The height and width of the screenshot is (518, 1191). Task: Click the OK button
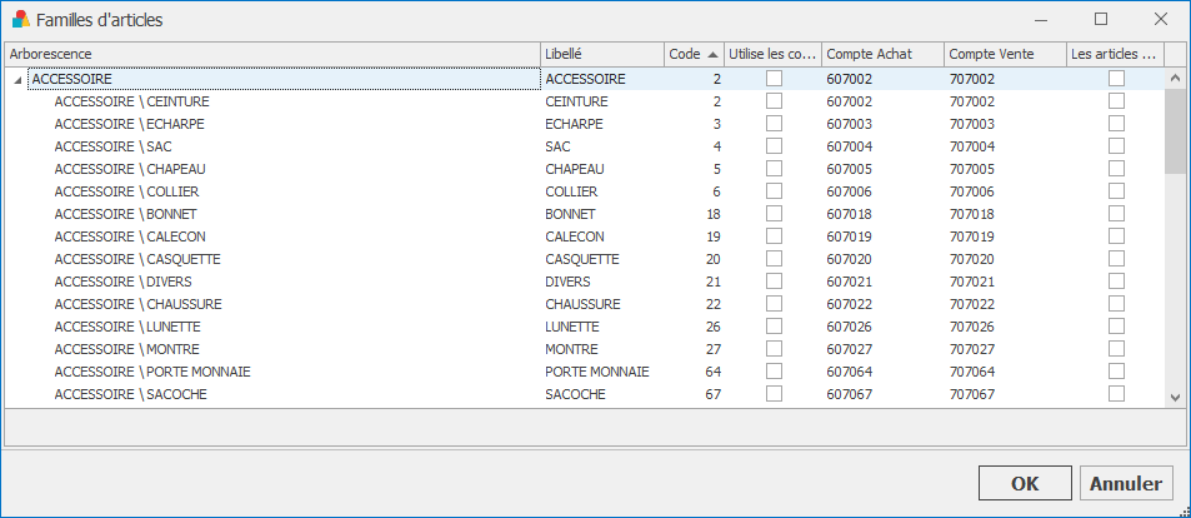point(1025,484)
